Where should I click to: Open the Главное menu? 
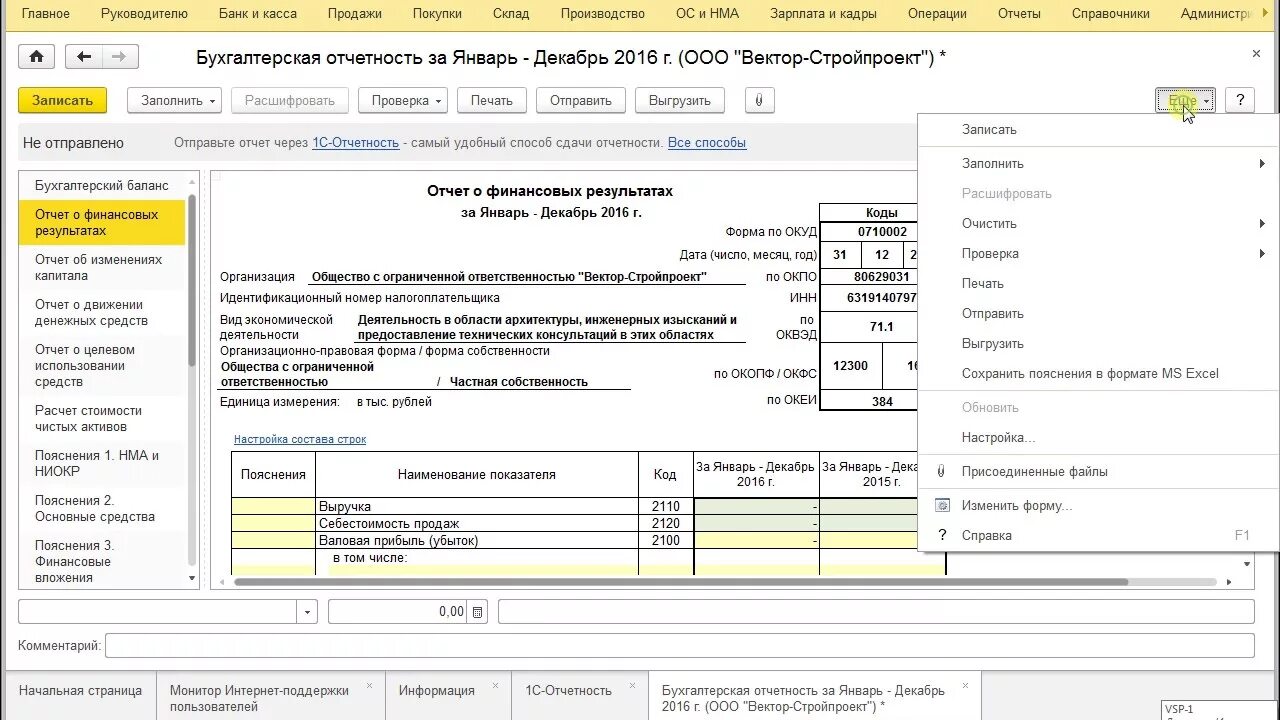[x=46, y=14]
